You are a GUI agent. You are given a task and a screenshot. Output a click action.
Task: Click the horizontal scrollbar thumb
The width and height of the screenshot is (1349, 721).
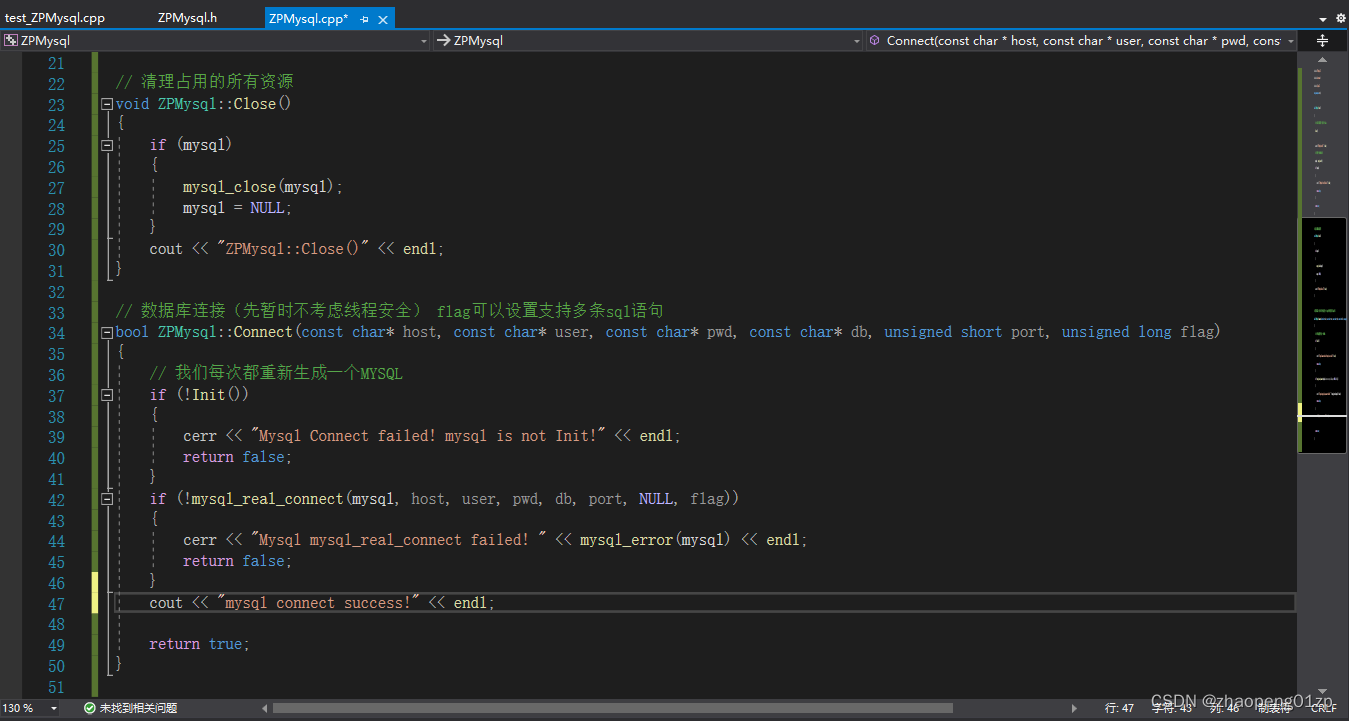click(612, 708)
